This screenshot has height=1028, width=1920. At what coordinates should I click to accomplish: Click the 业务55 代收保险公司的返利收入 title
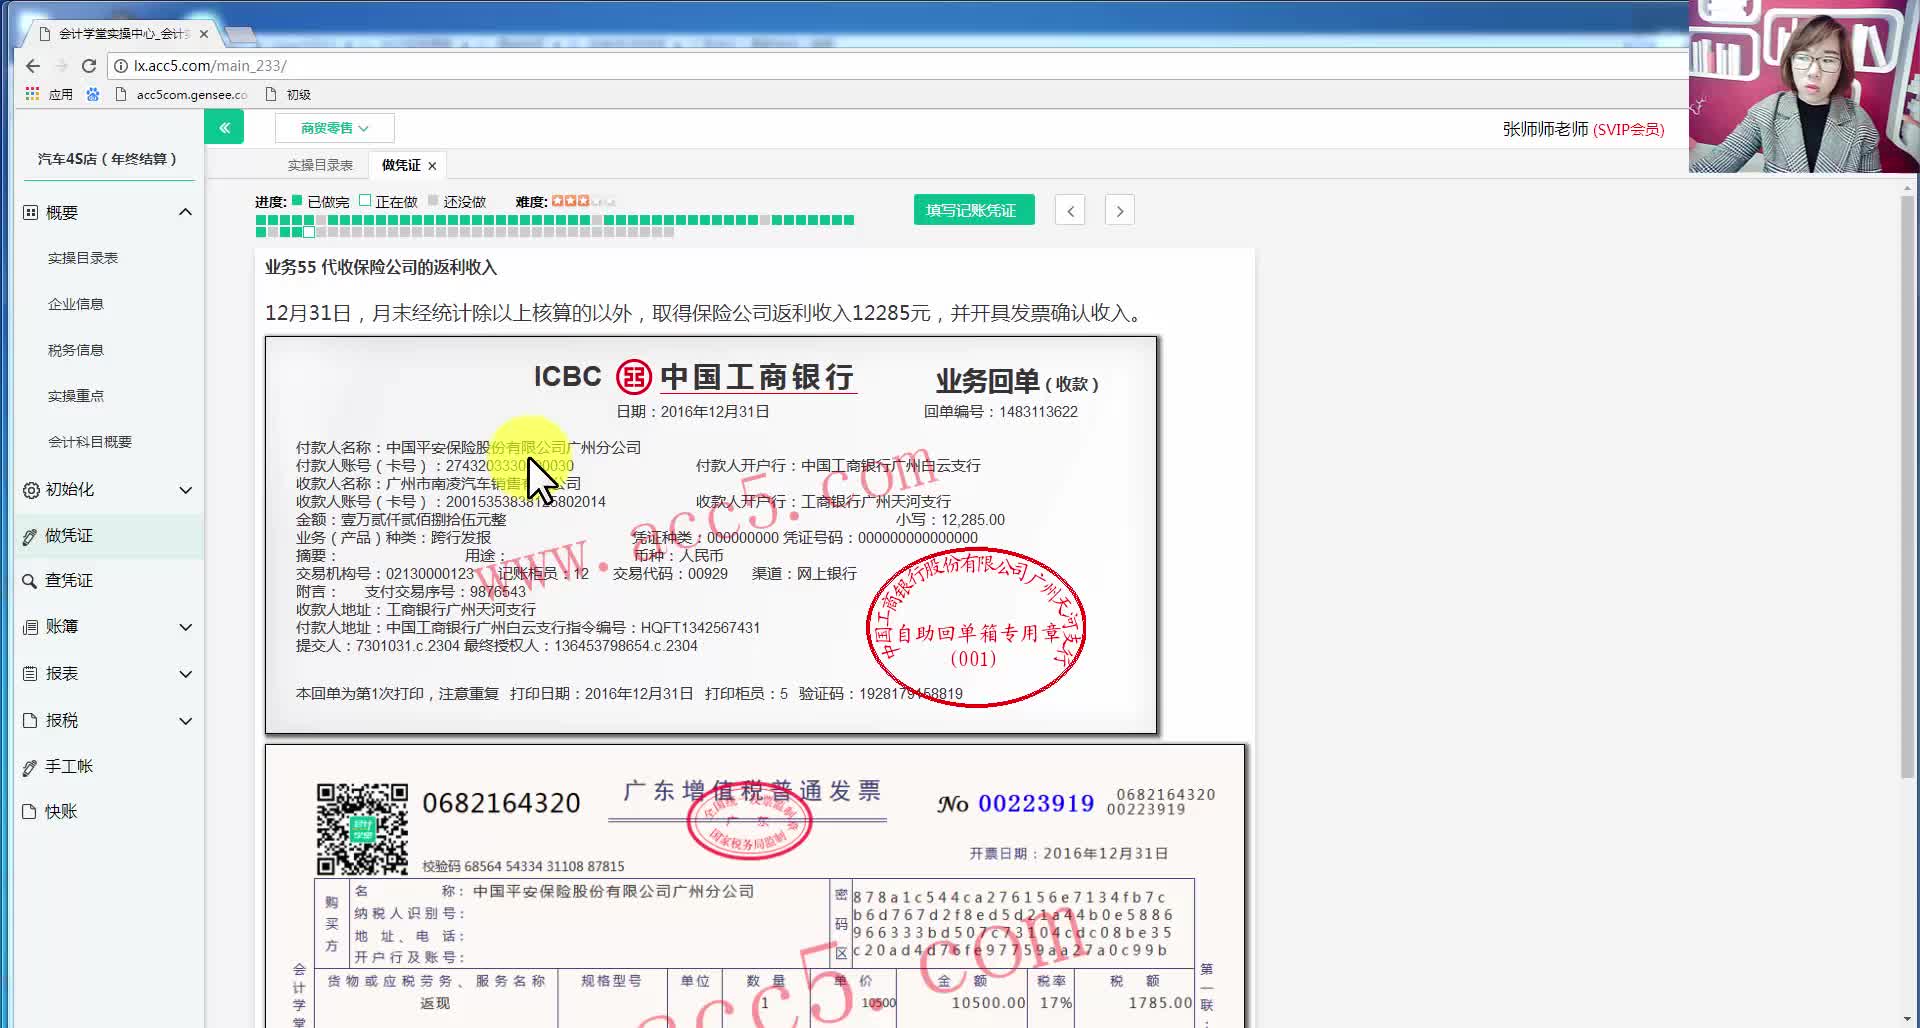click(381, 267)
